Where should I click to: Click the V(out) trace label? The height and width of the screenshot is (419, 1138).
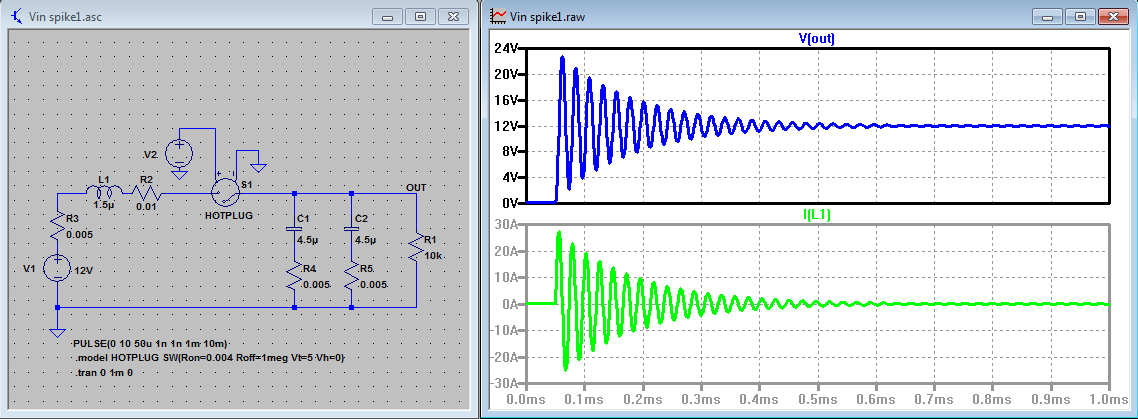[x=817, y=39]
